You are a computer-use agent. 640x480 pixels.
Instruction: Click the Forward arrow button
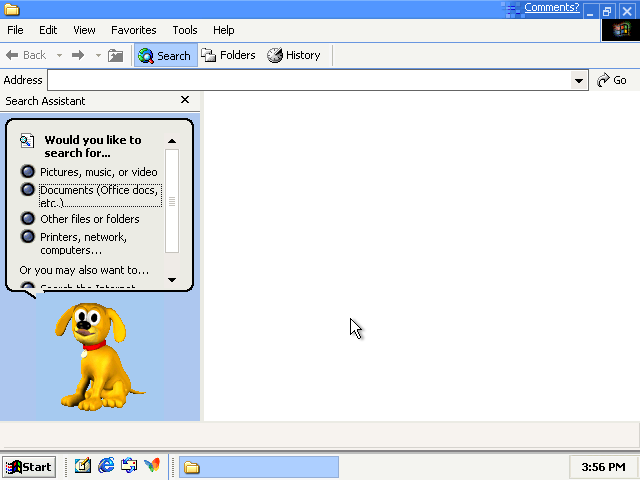pos(78,55)
